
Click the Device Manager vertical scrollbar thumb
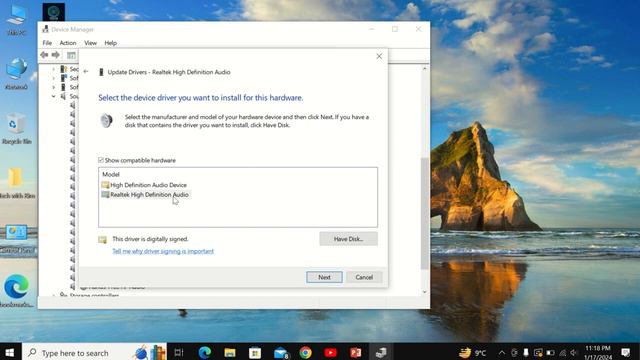(x=424, y=213)
